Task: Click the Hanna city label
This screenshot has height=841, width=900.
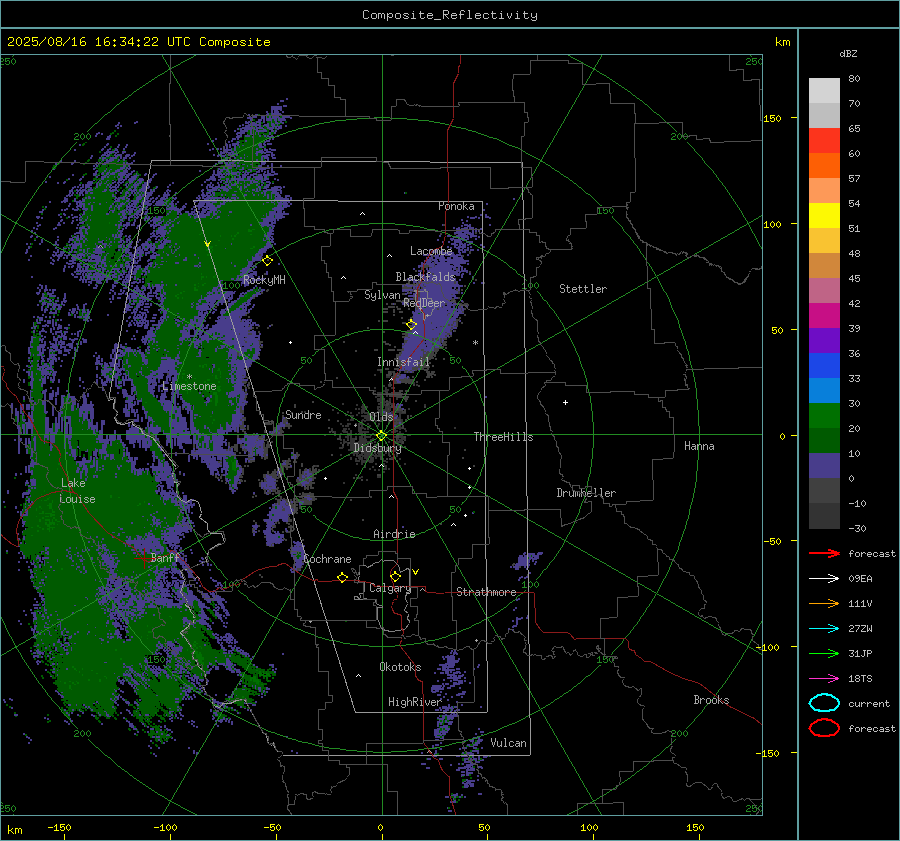Action: point(699,446)
